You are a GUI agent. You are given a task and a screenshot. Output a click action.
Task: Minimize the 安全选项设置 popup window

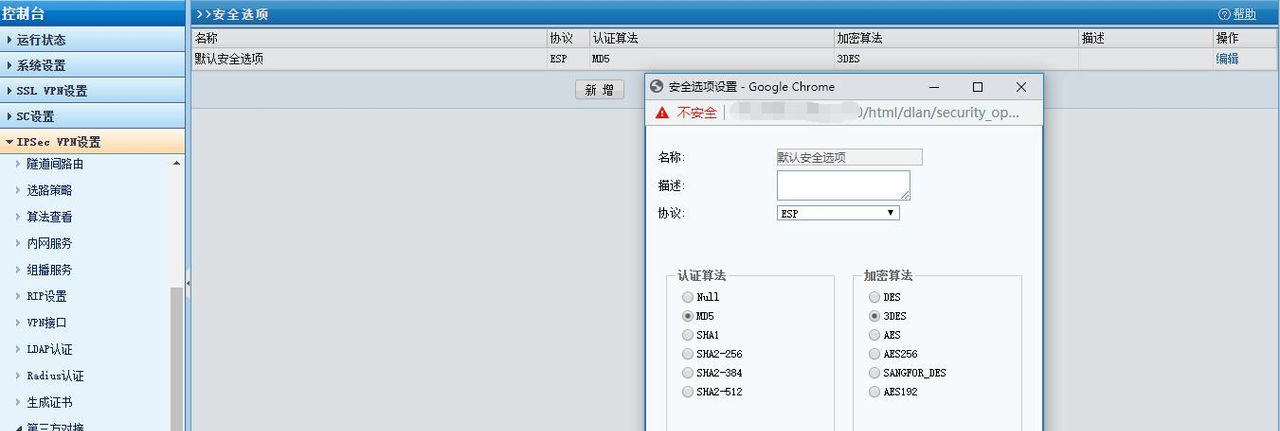click(934, 87)
